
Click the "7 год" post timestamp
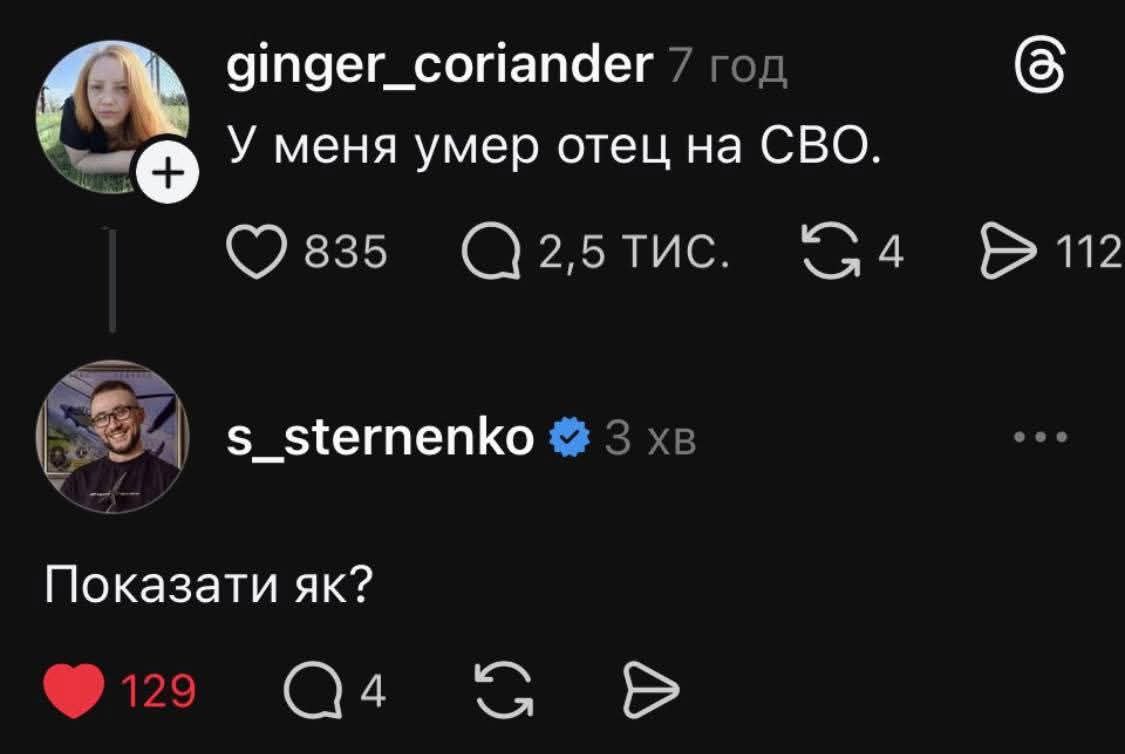726,69
